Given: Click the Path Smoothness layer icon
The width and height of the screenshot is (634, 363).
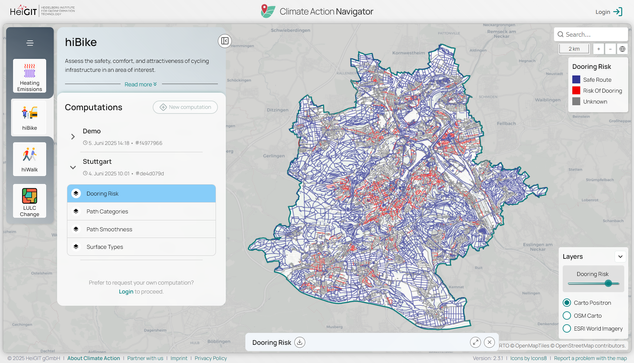Looking at the screenshot, I should [x=76, y=229].
